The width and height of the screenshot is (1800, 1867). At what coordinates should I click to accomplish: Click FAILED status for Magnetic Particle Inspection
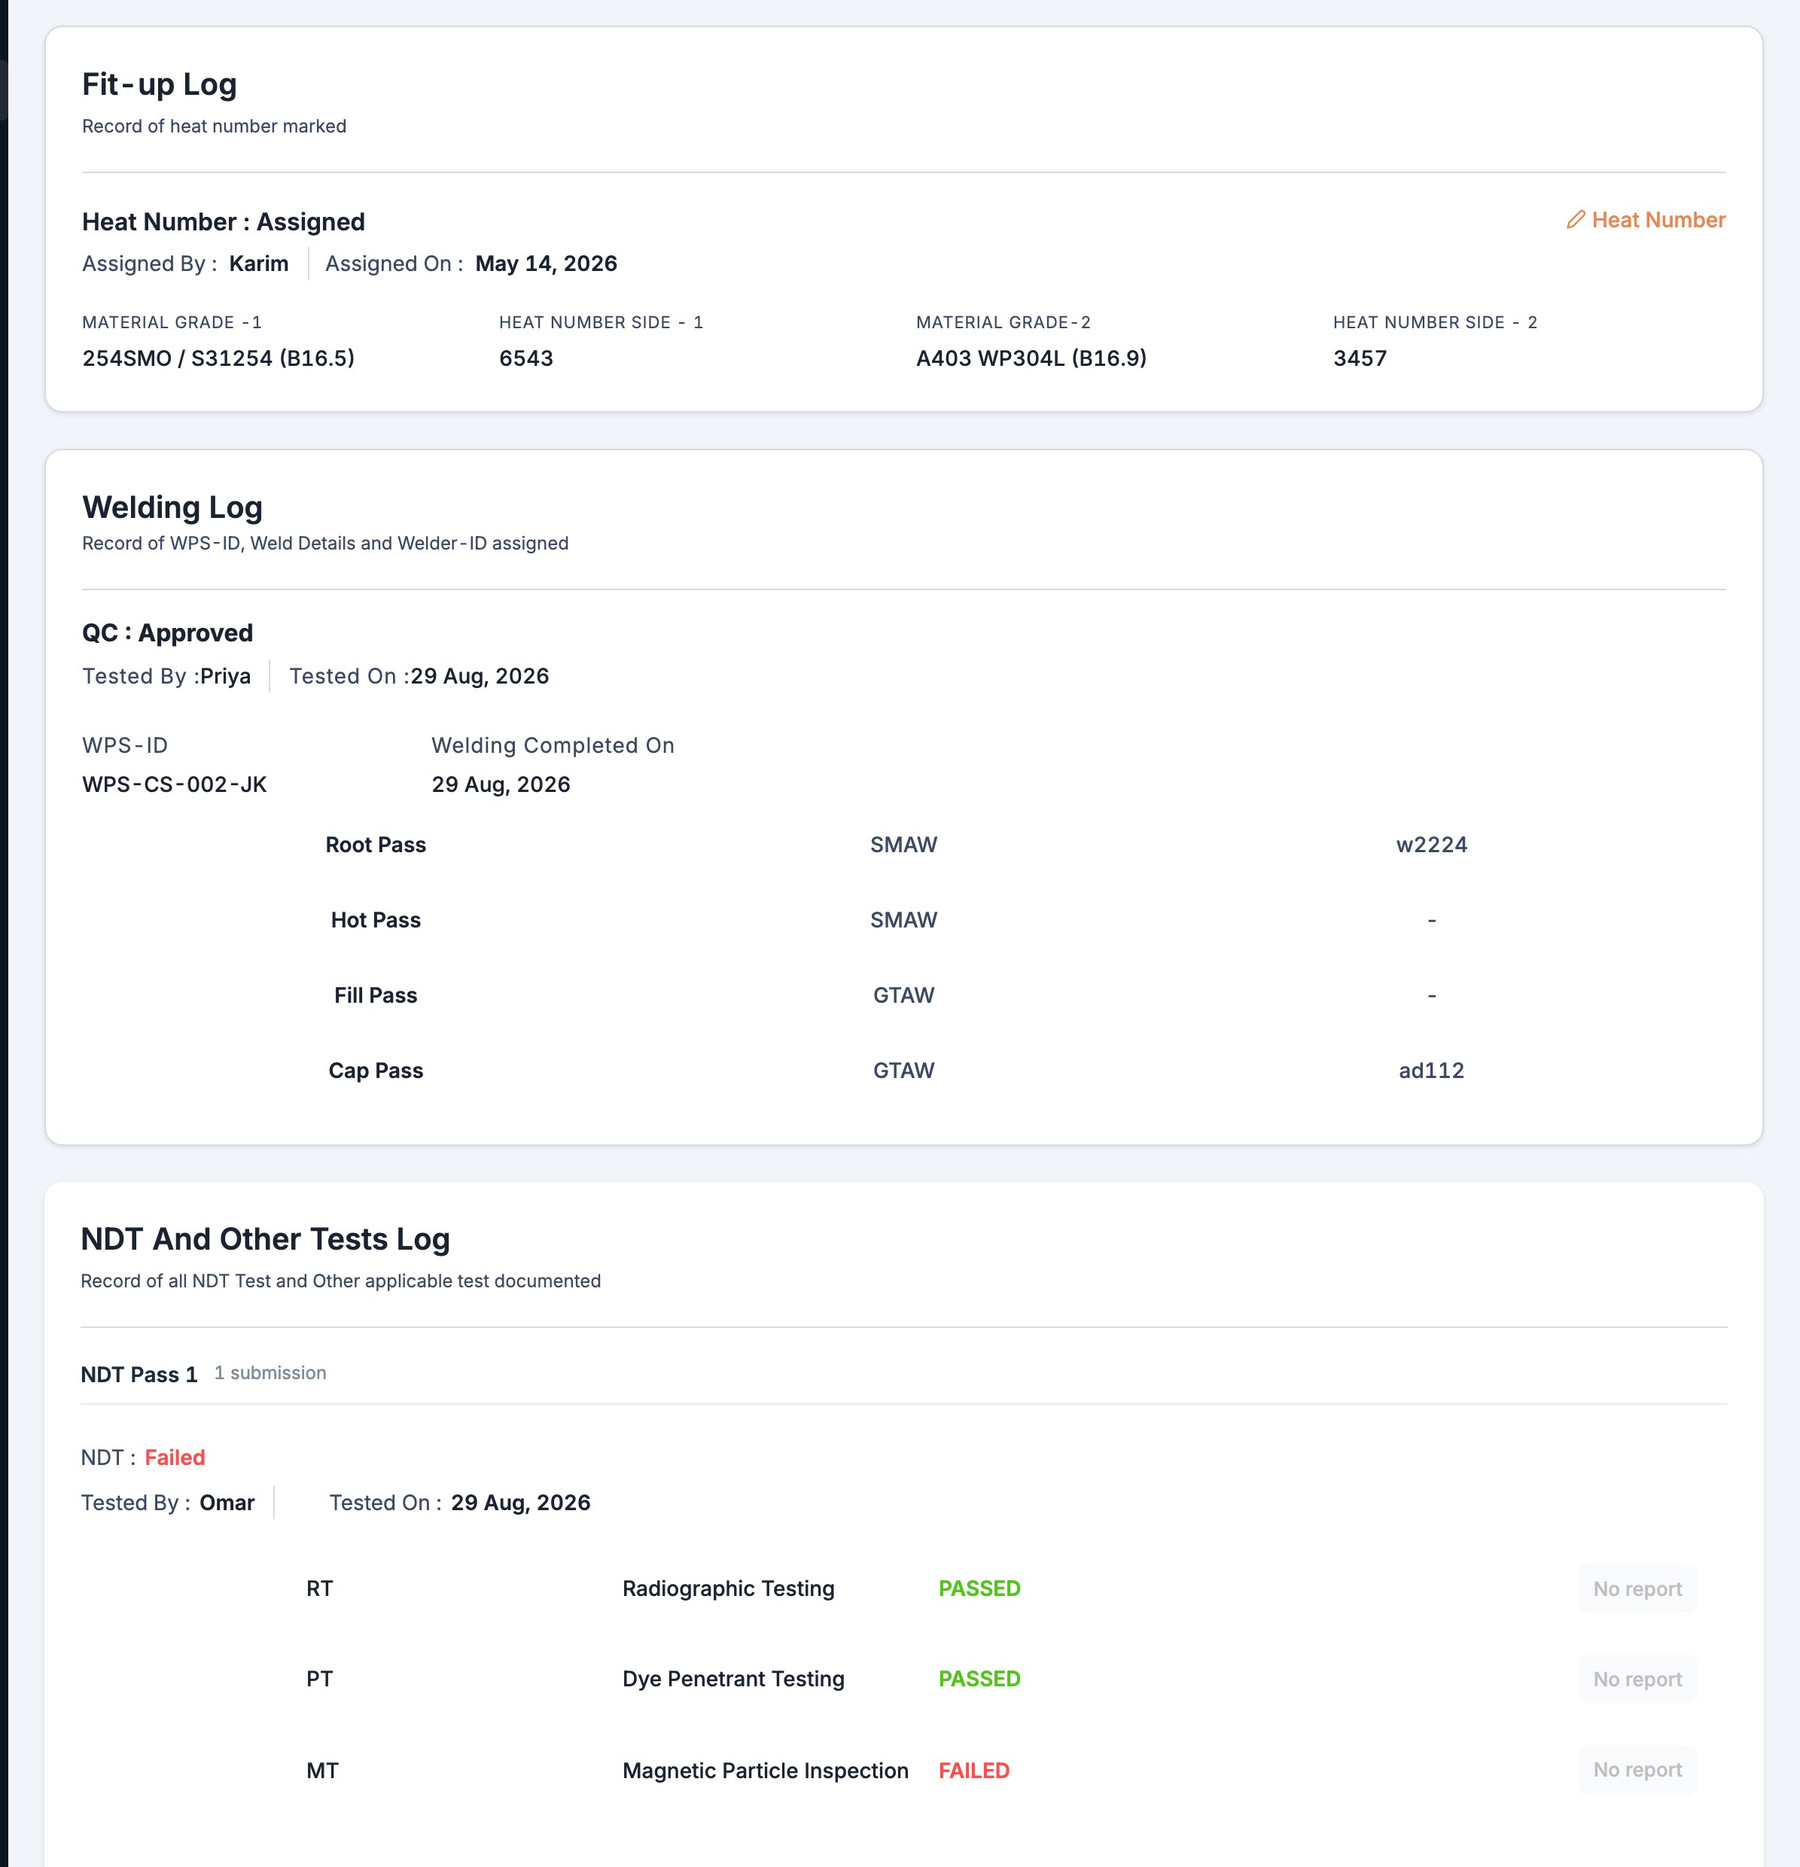coord(974,1771)
